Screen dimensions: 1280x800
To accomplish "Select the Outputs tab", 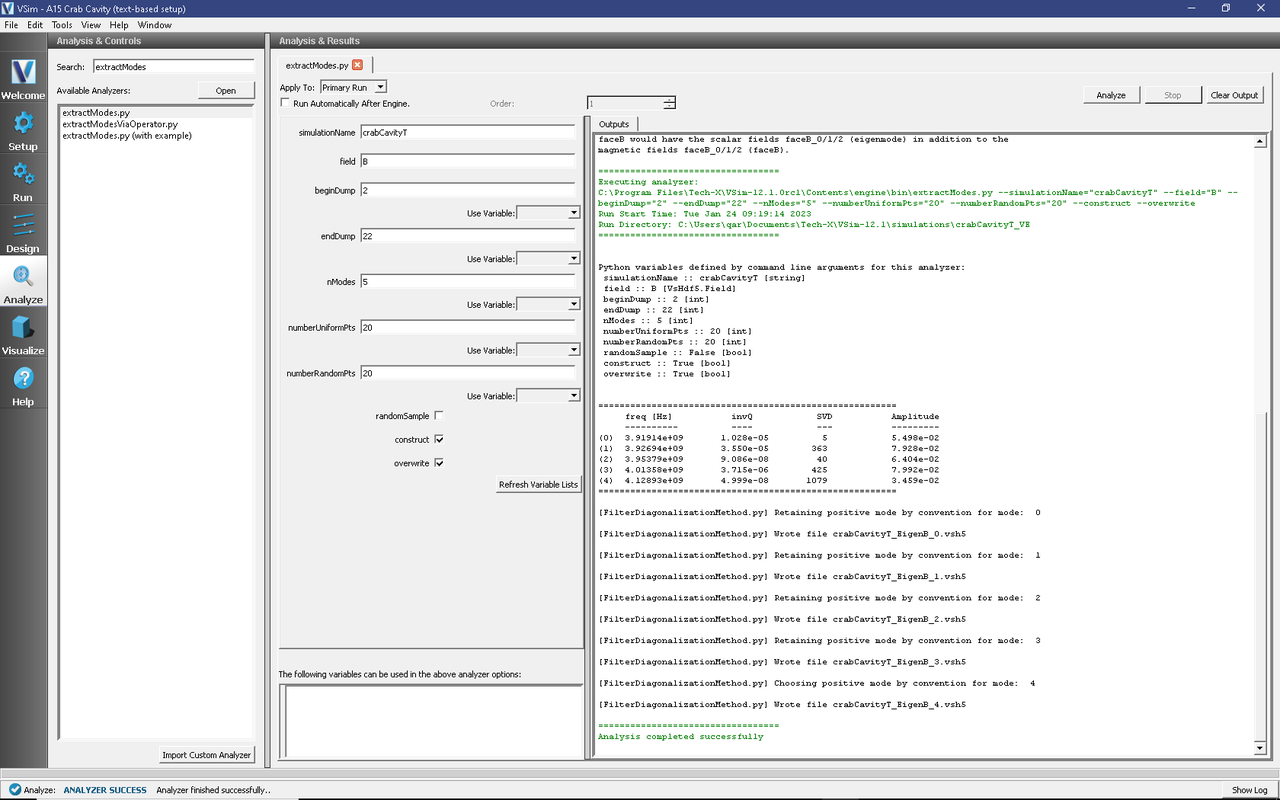I will (x=614, y=124).
